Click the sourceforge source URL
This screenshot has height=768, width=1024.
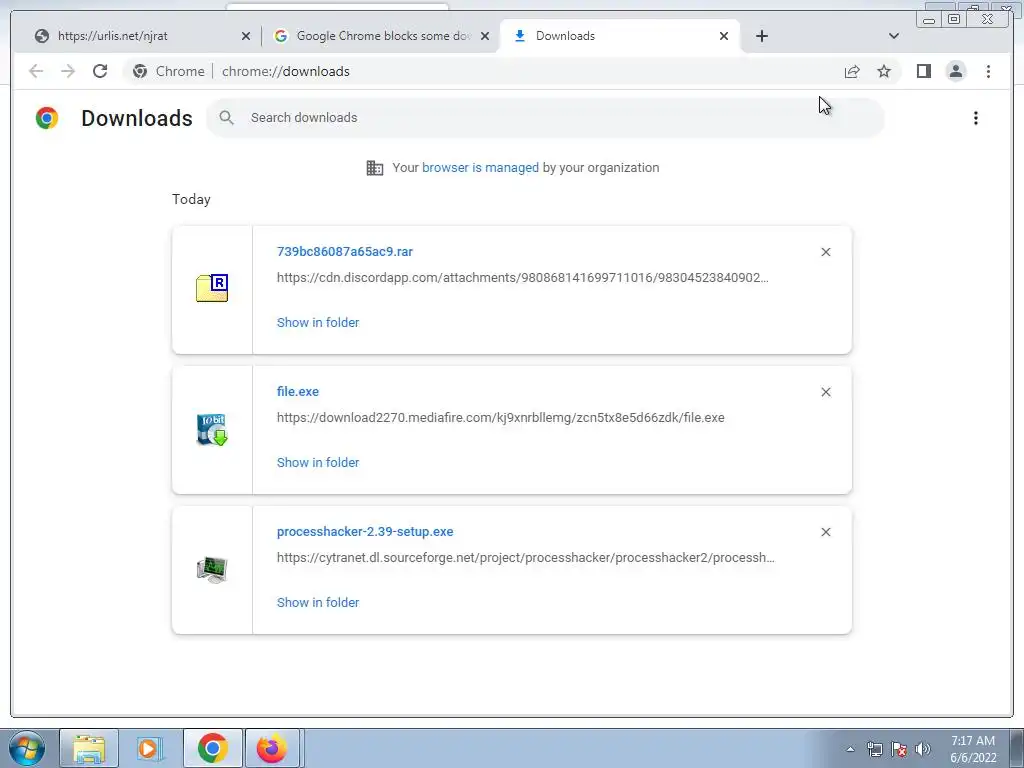[525, 558]
